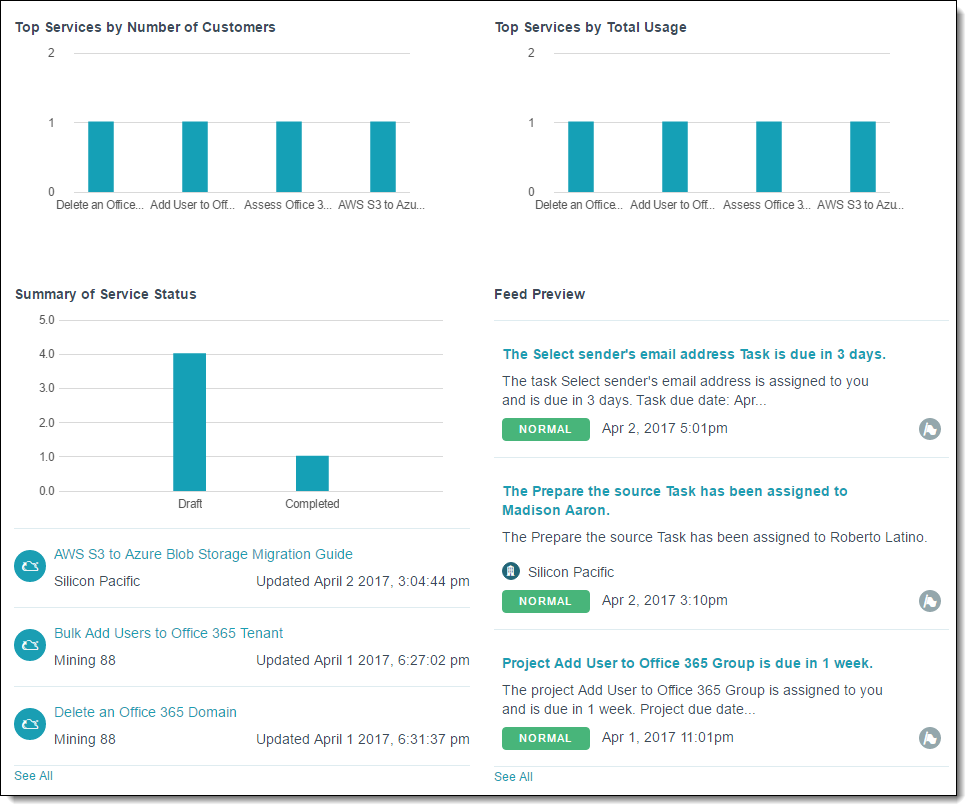Screen dimensions: 972x811
Task: Click the NORMAL badge dated Apr 1, 2017 11:01pm
Action: (546, 738)
